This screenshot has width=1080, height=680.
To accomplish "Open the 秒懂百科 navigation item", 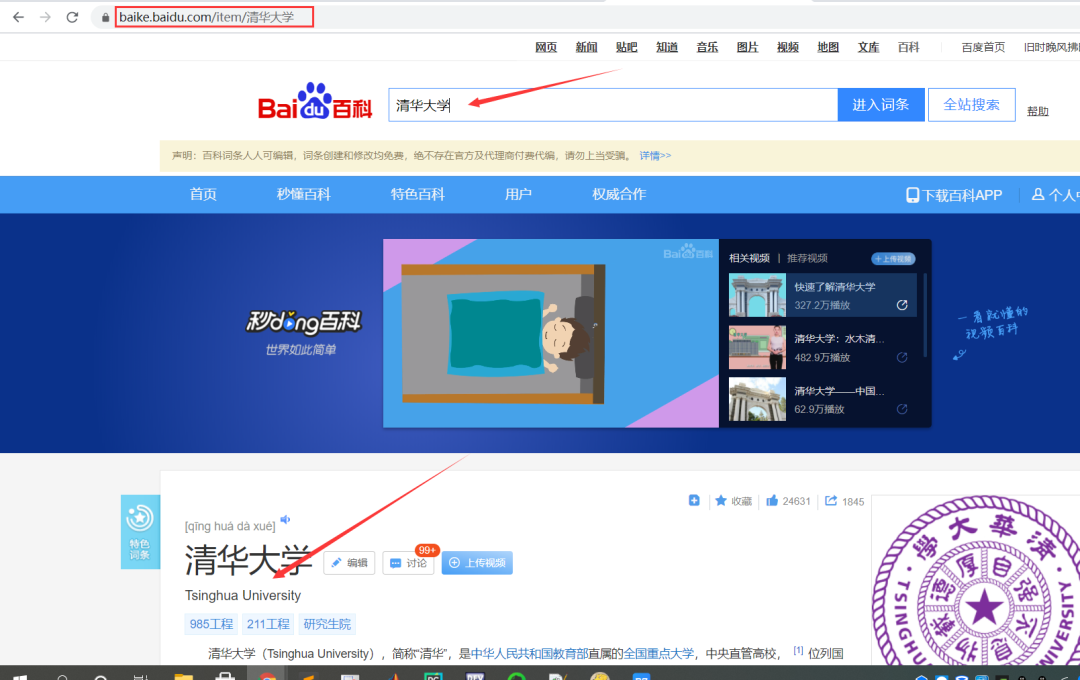I will coord(304,194).
